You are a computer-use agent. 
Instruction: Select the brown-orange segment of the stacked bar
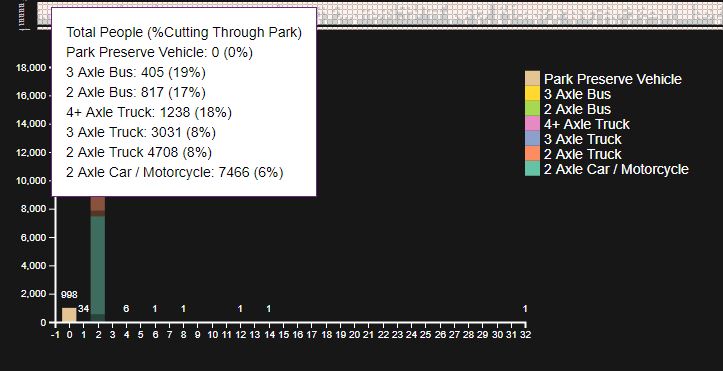pyautogui.click(x=98, y=203)
